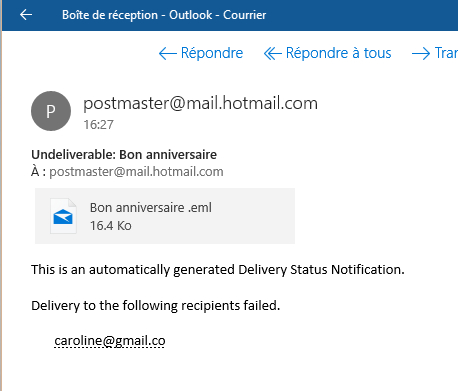This screenshot has width=458, height=391.
Task: Open the gray P sender avatar
Action: [51, 111]
